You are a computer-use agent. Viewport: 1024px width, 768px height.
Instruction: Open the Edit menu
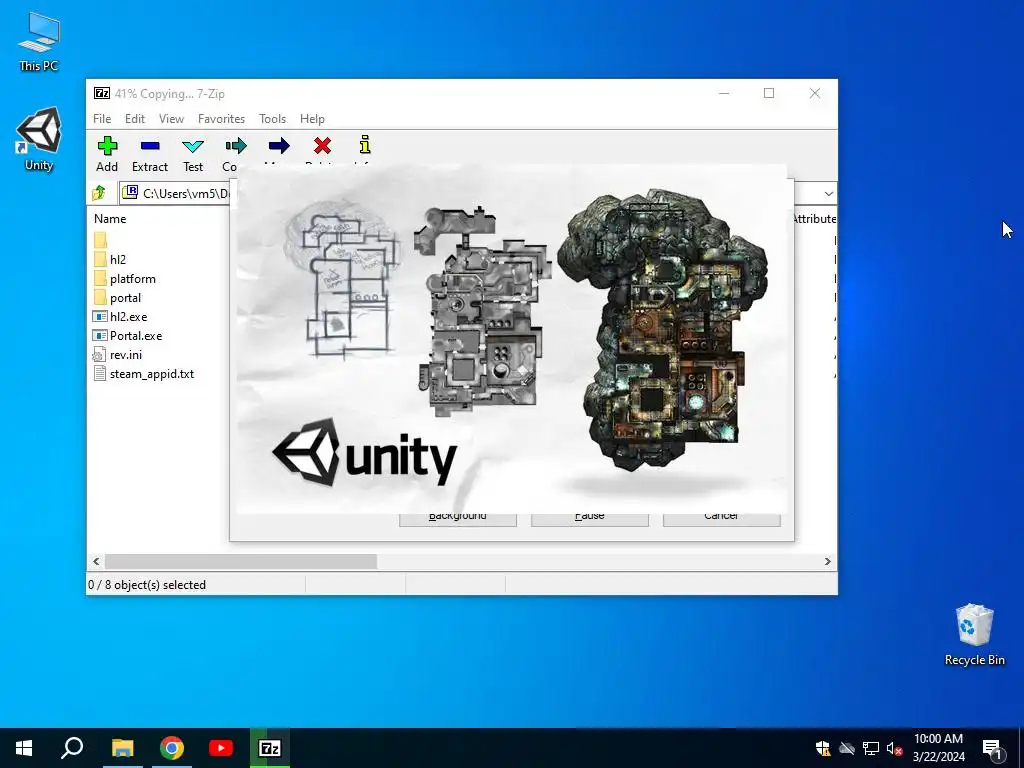click(x=135, y=119)
